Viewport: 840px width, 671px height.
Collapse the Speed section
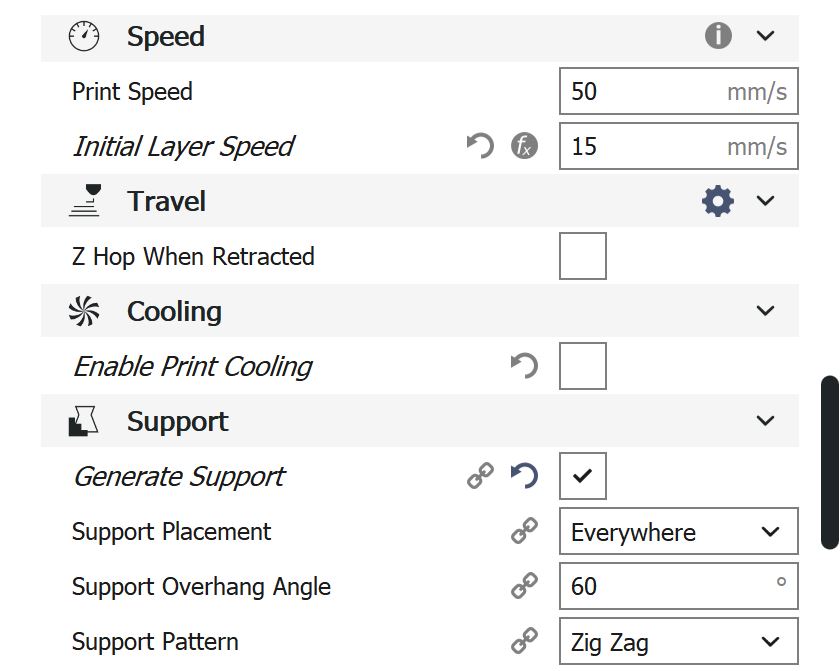(766, 36)
